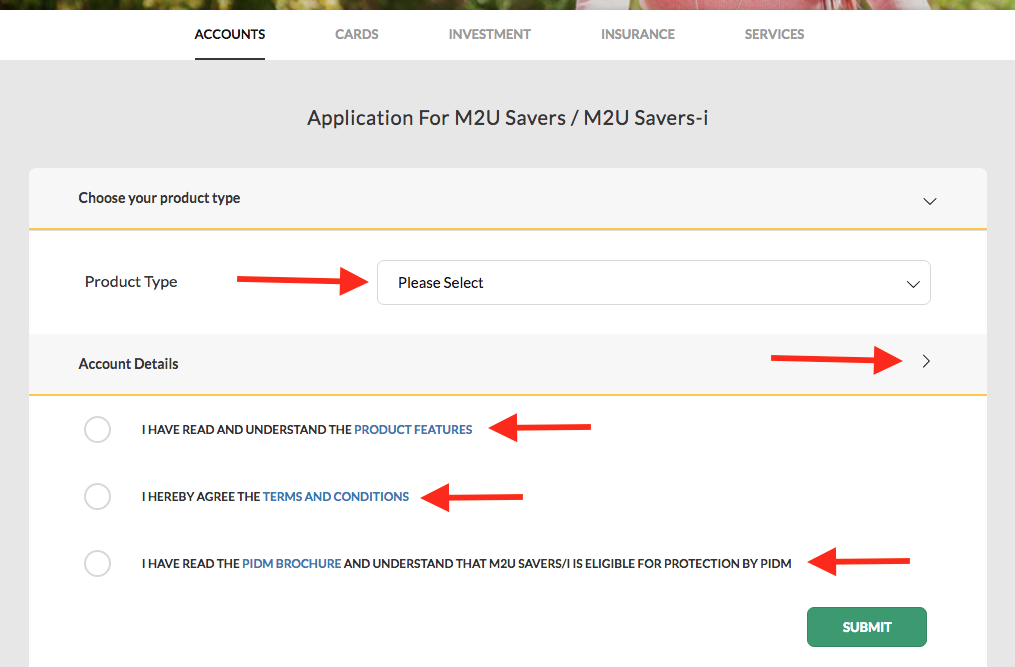The image size is (1015, 667).
Task: Click the green SUBMIT button
Action: pyautogui.click(x=867, y=627)
